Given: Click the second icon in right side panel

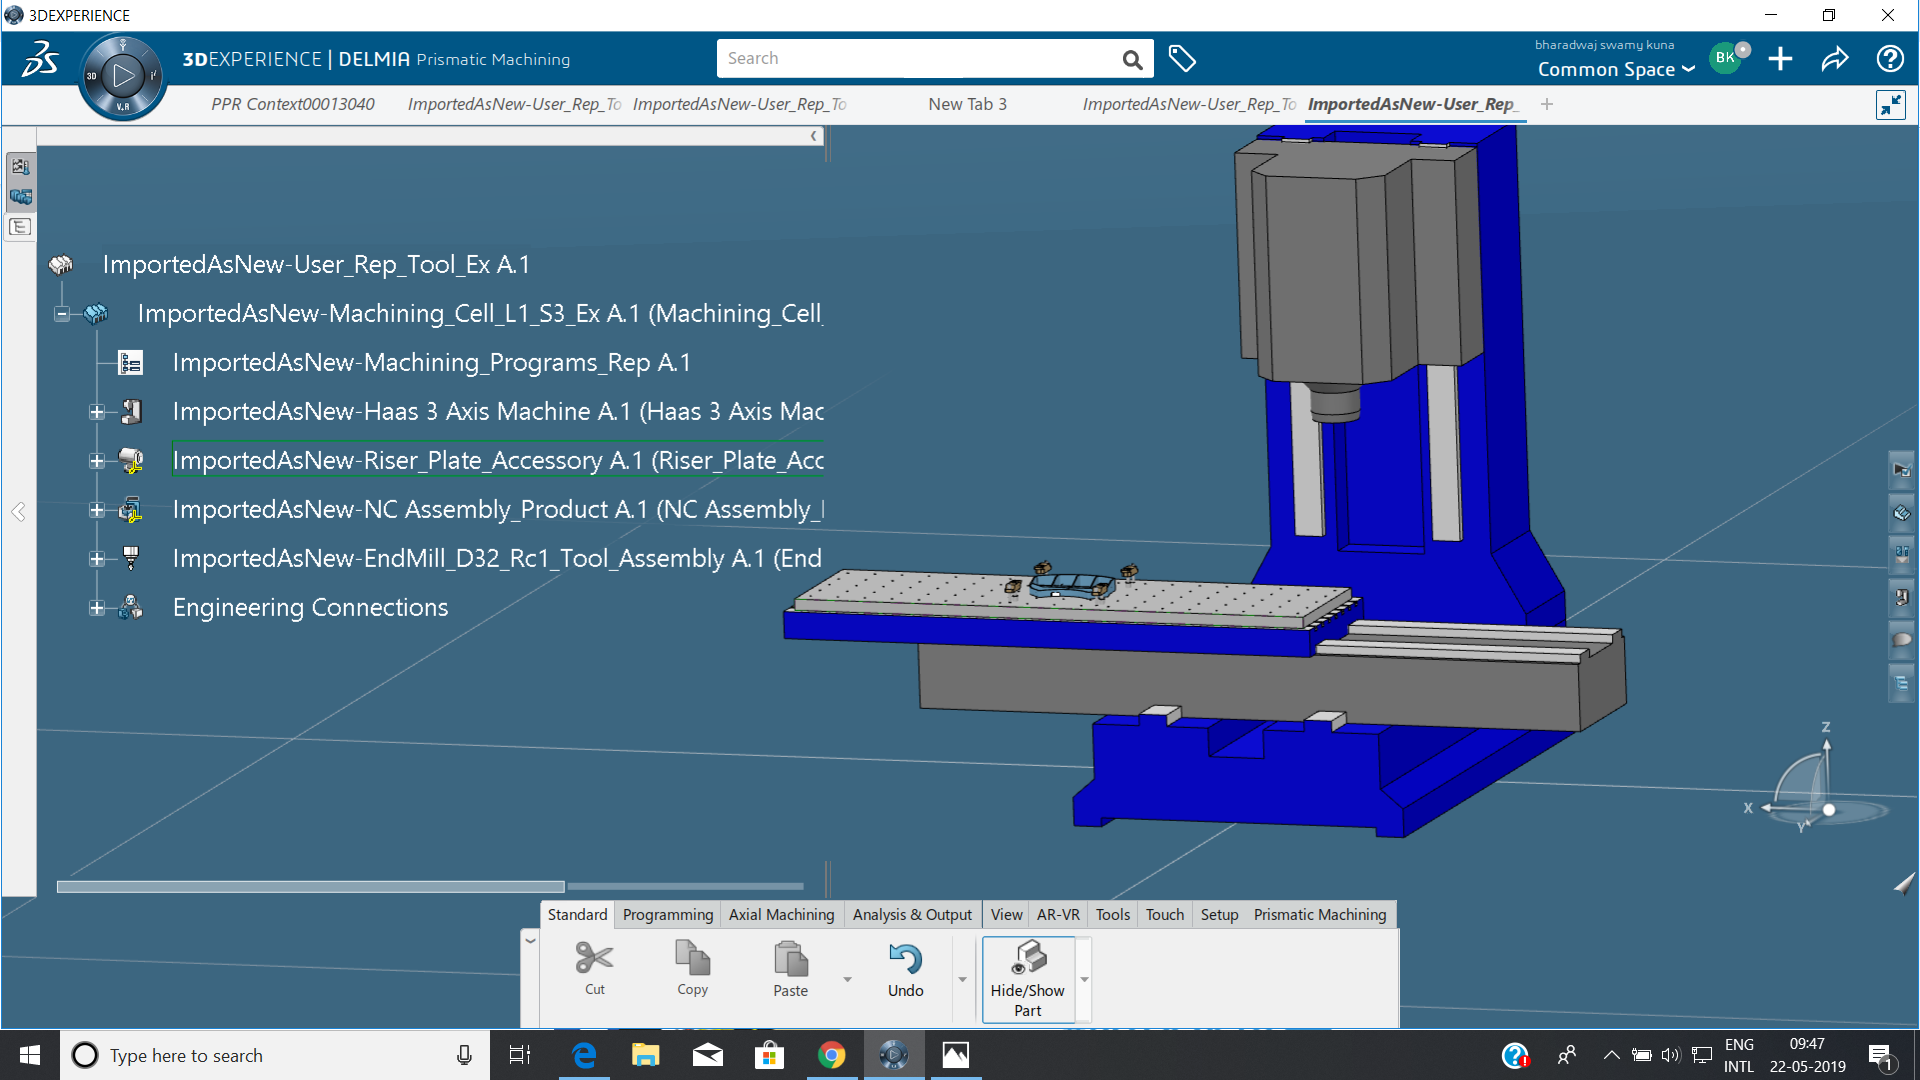Looking at the screenshot, I should pyautogui.click(x=1901, y=513).
